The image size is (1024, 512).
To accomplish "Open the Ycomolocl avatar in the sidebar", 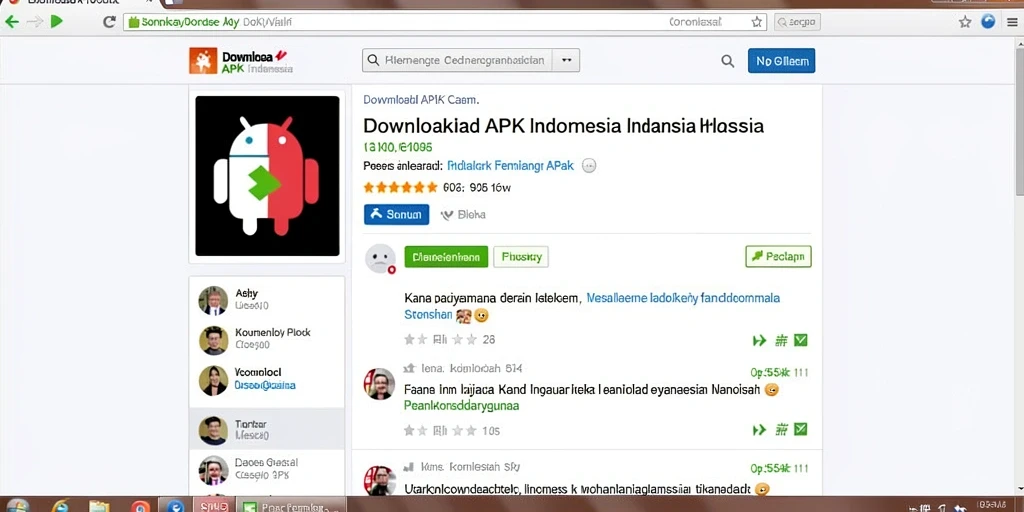I will [x=213, y=380].
